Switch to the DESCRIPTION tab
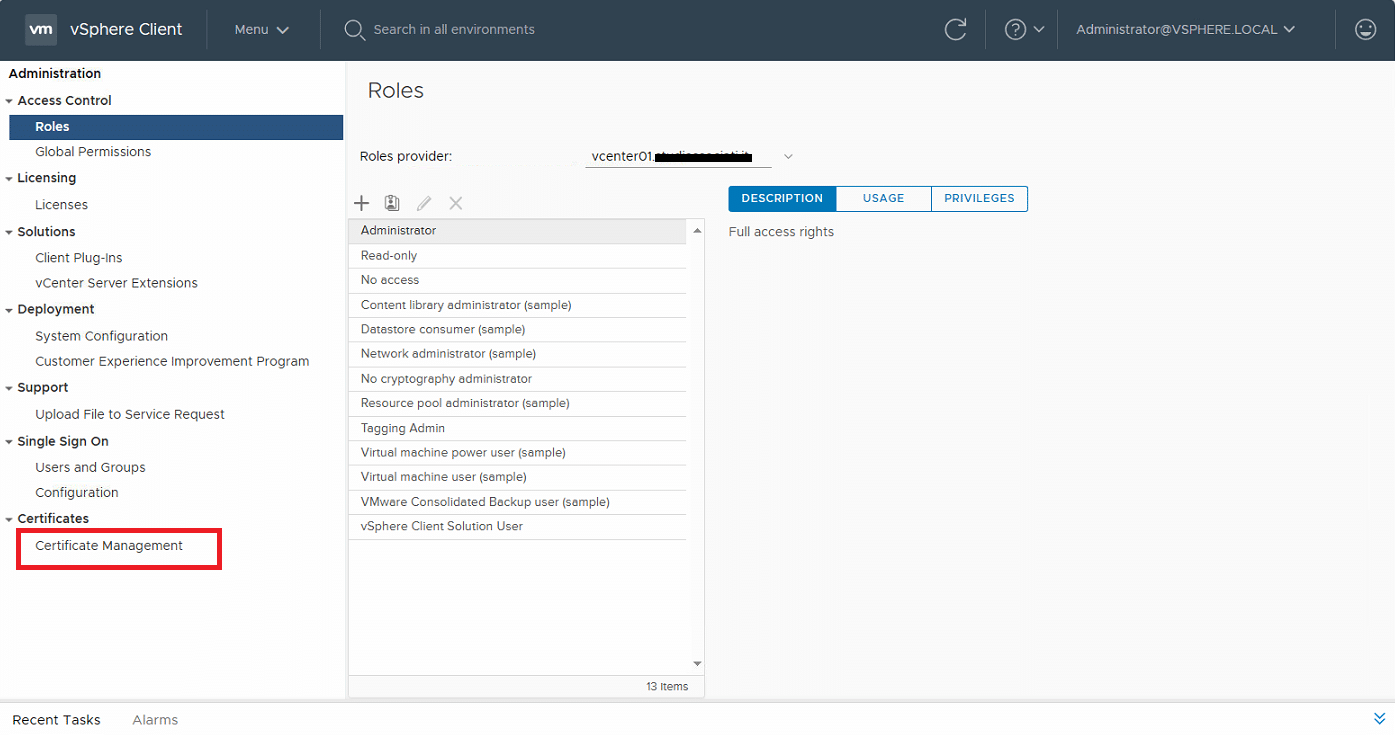Viewport: 1395px width, 735px height. [782, 199]
